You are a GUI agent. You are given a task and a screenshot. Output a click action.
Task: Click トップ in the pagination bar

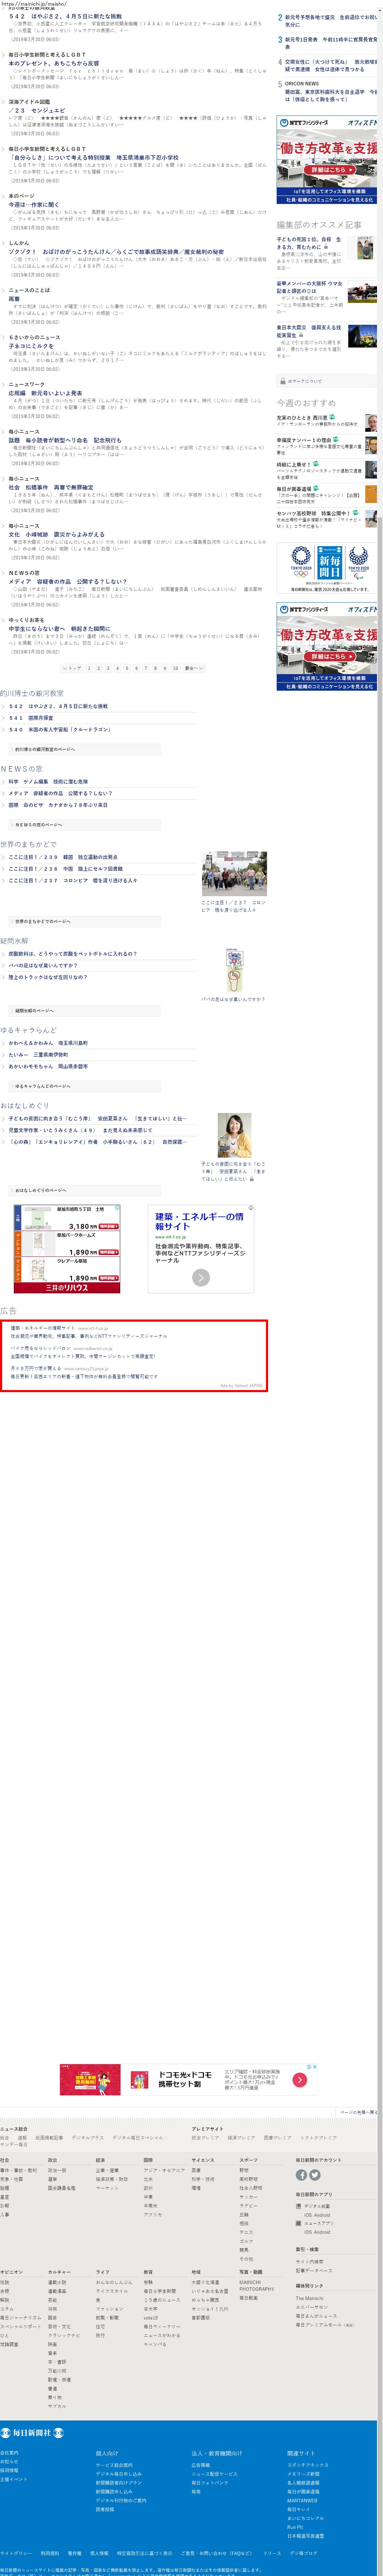[x=72, y=668]
